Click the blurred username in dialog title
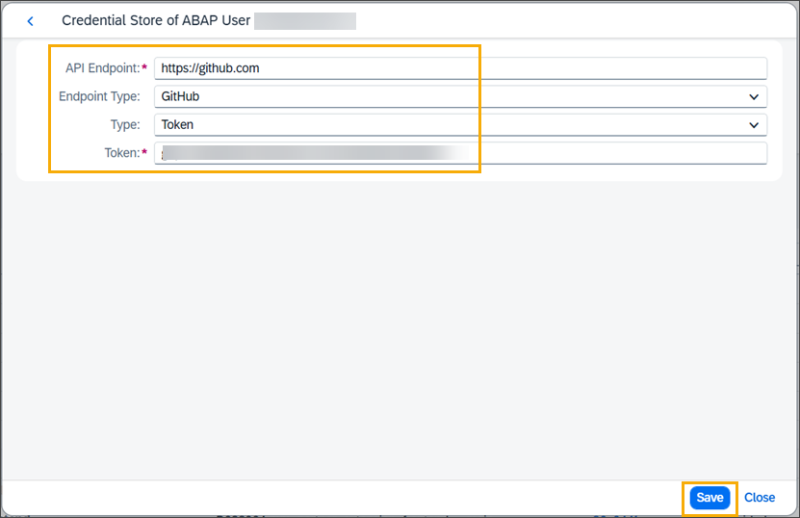This screenshot has width=800, height=518. pos(305,21)
